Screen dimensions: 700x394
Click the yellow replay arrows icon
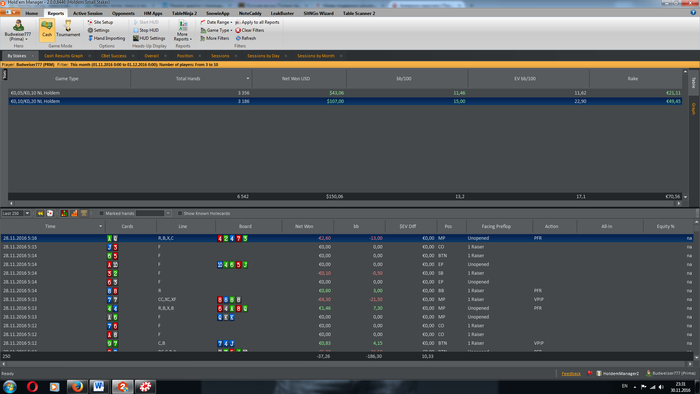pyautogui.click(x=40, y=213)
